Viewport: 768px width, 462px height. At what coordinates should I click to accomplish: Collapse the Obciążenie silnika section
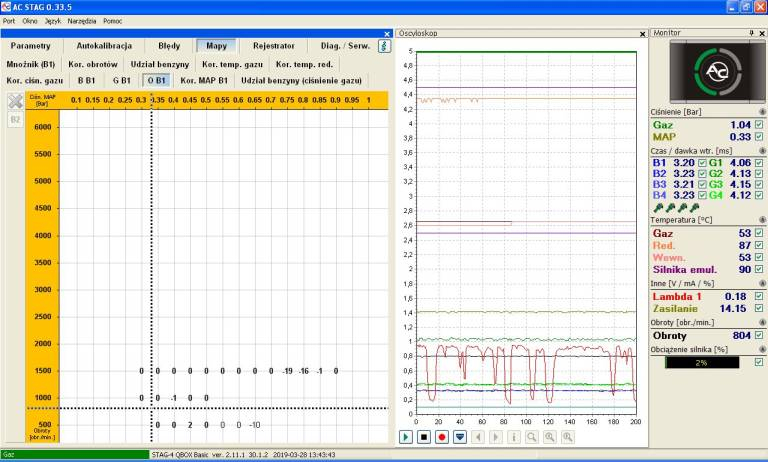point(762,349)
